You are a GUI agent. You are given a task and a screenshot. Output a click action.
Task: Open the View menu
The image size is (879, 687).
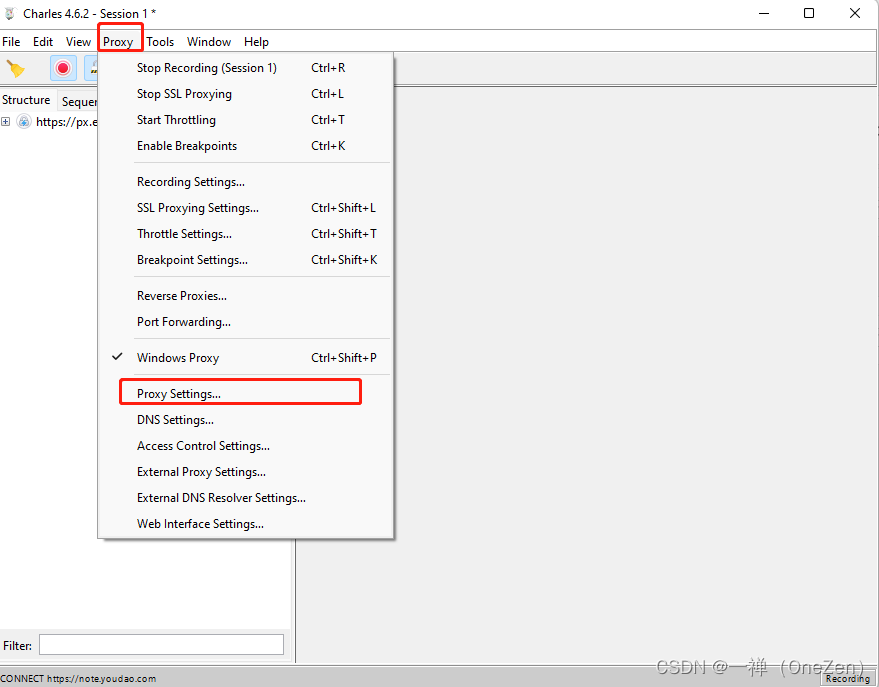[78, 42]
